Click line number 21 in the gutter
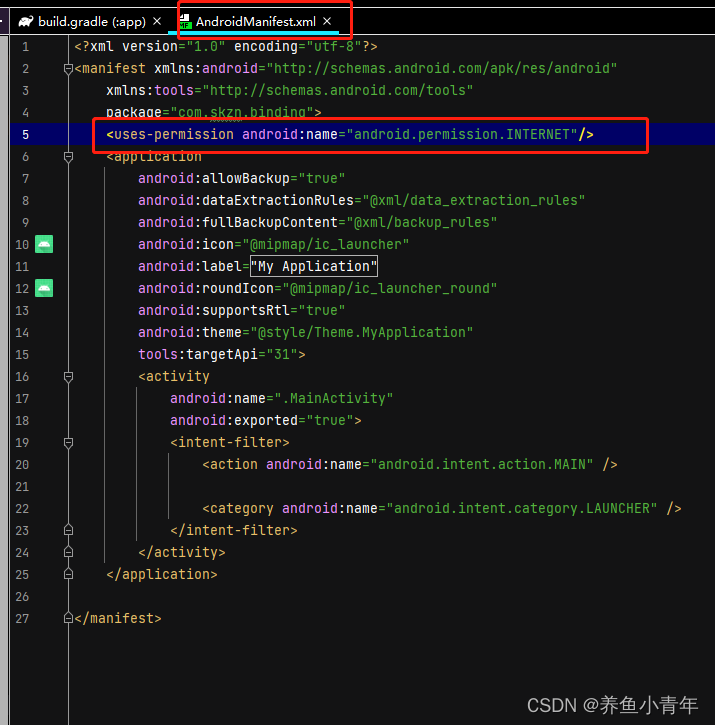Screen dimensions: 715x725 coord(22,486)
